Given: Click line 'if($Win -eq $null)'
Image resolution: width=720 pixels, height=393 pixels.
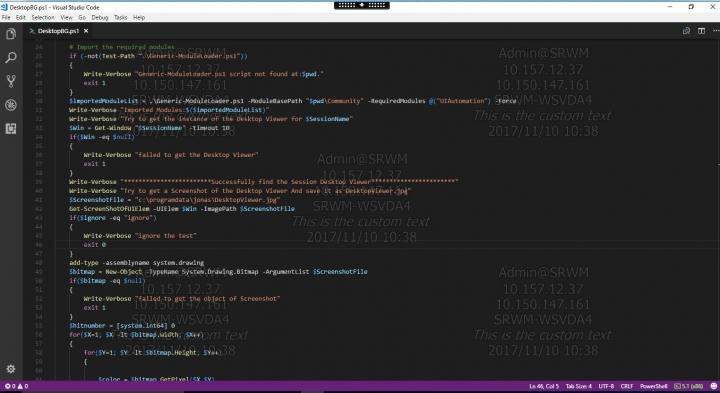Looking at the screenshot, I should point(101,137).
